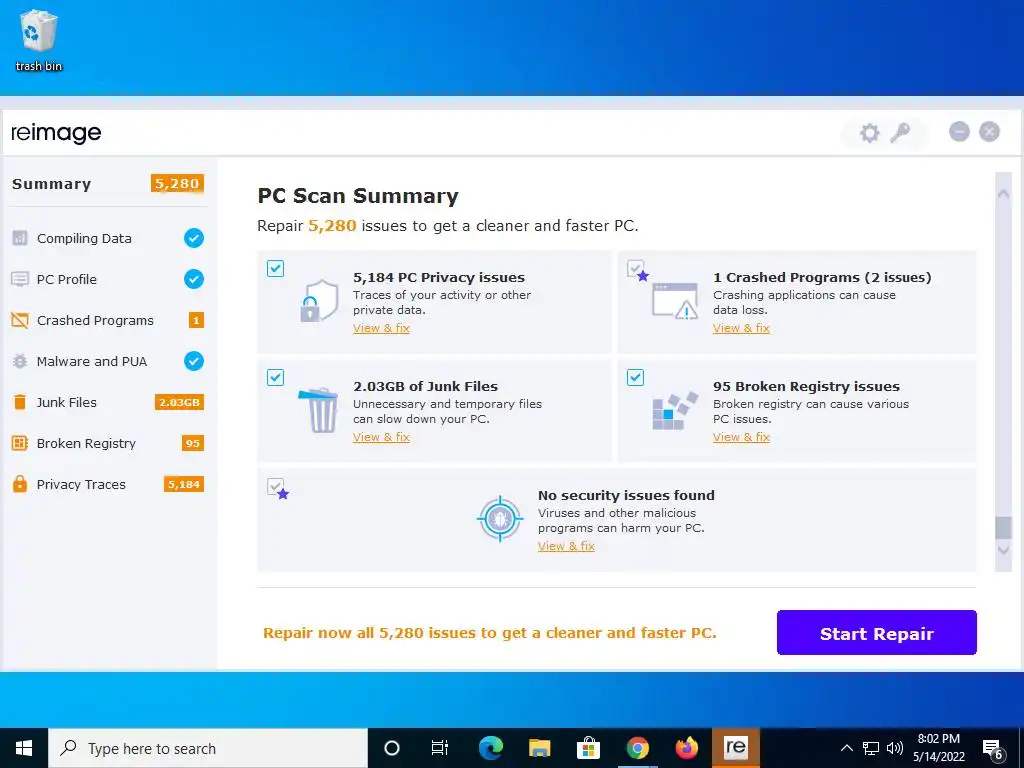Click View & fix under Junk Files
Viewport: 1024px width, 768px height.
[x=381, y=437]
